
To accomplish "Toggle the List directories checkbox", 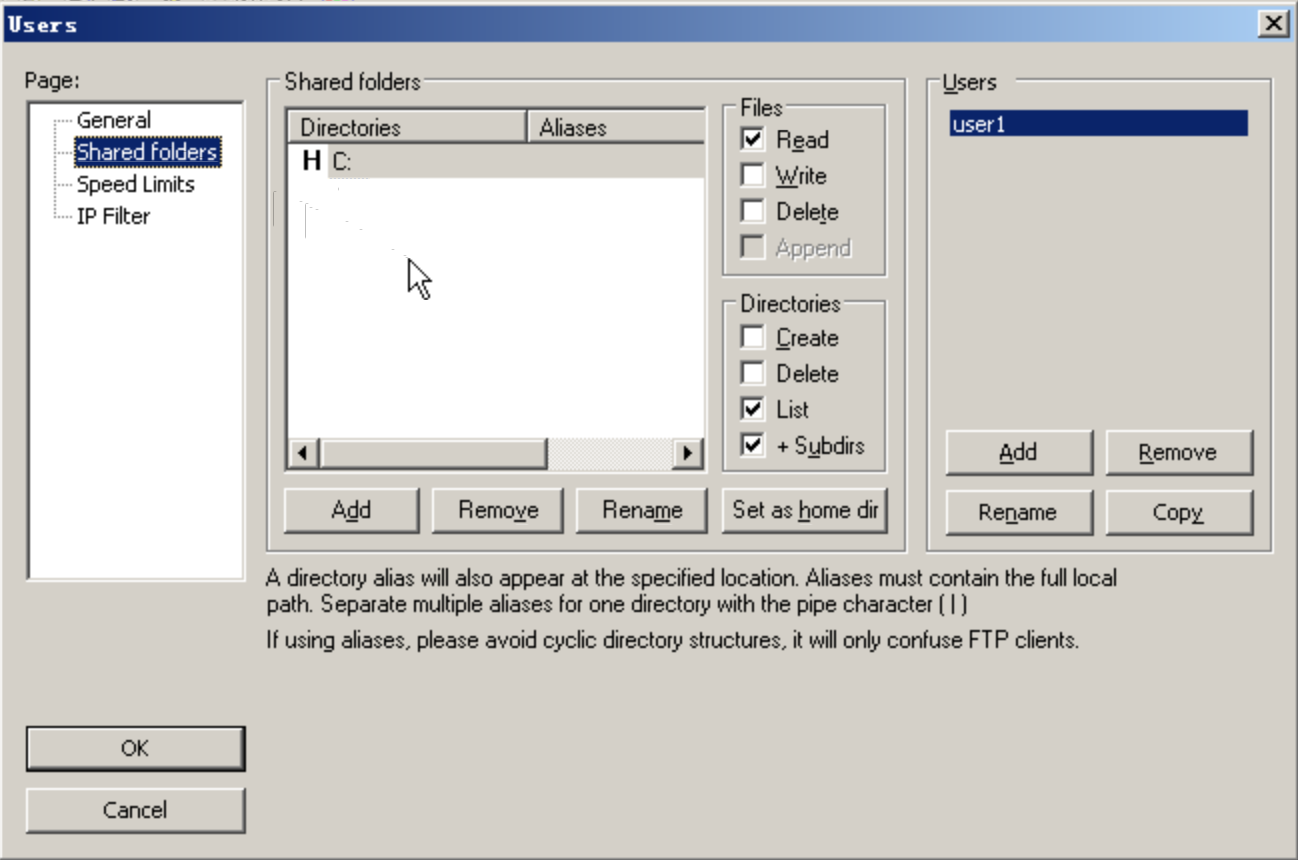I will 753,410.
